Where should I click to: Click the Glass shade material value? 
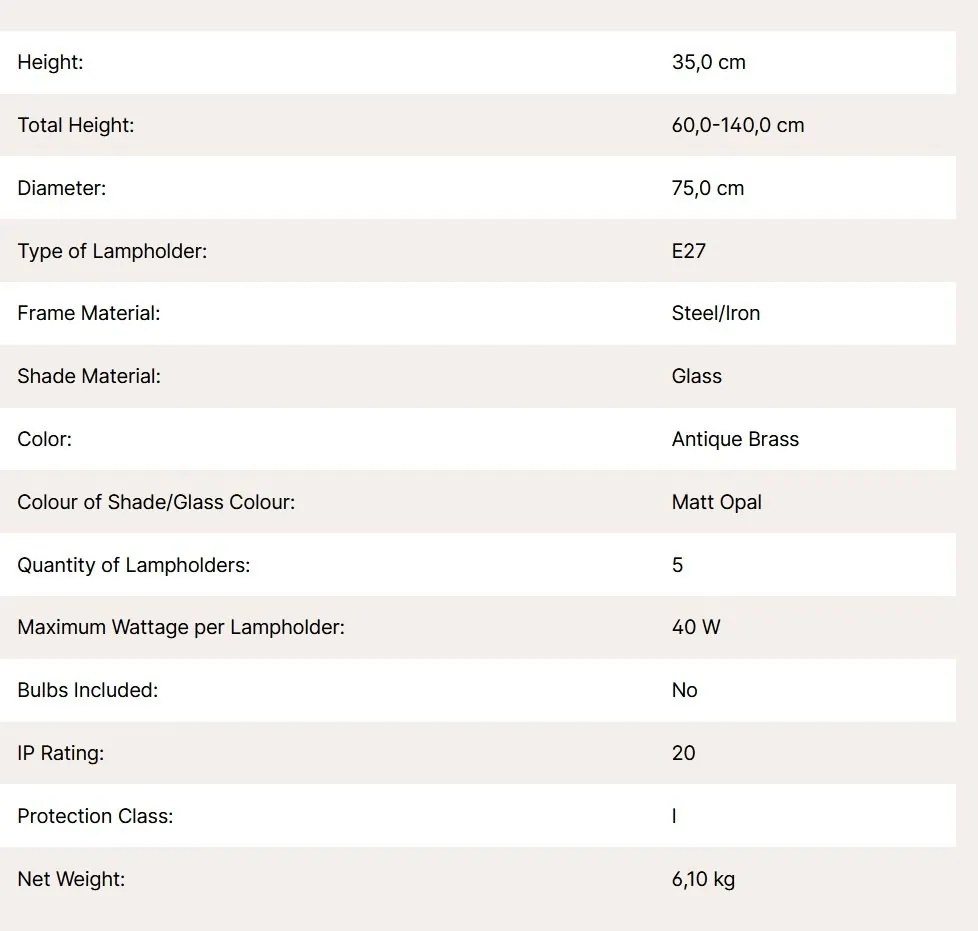point(697,376)
